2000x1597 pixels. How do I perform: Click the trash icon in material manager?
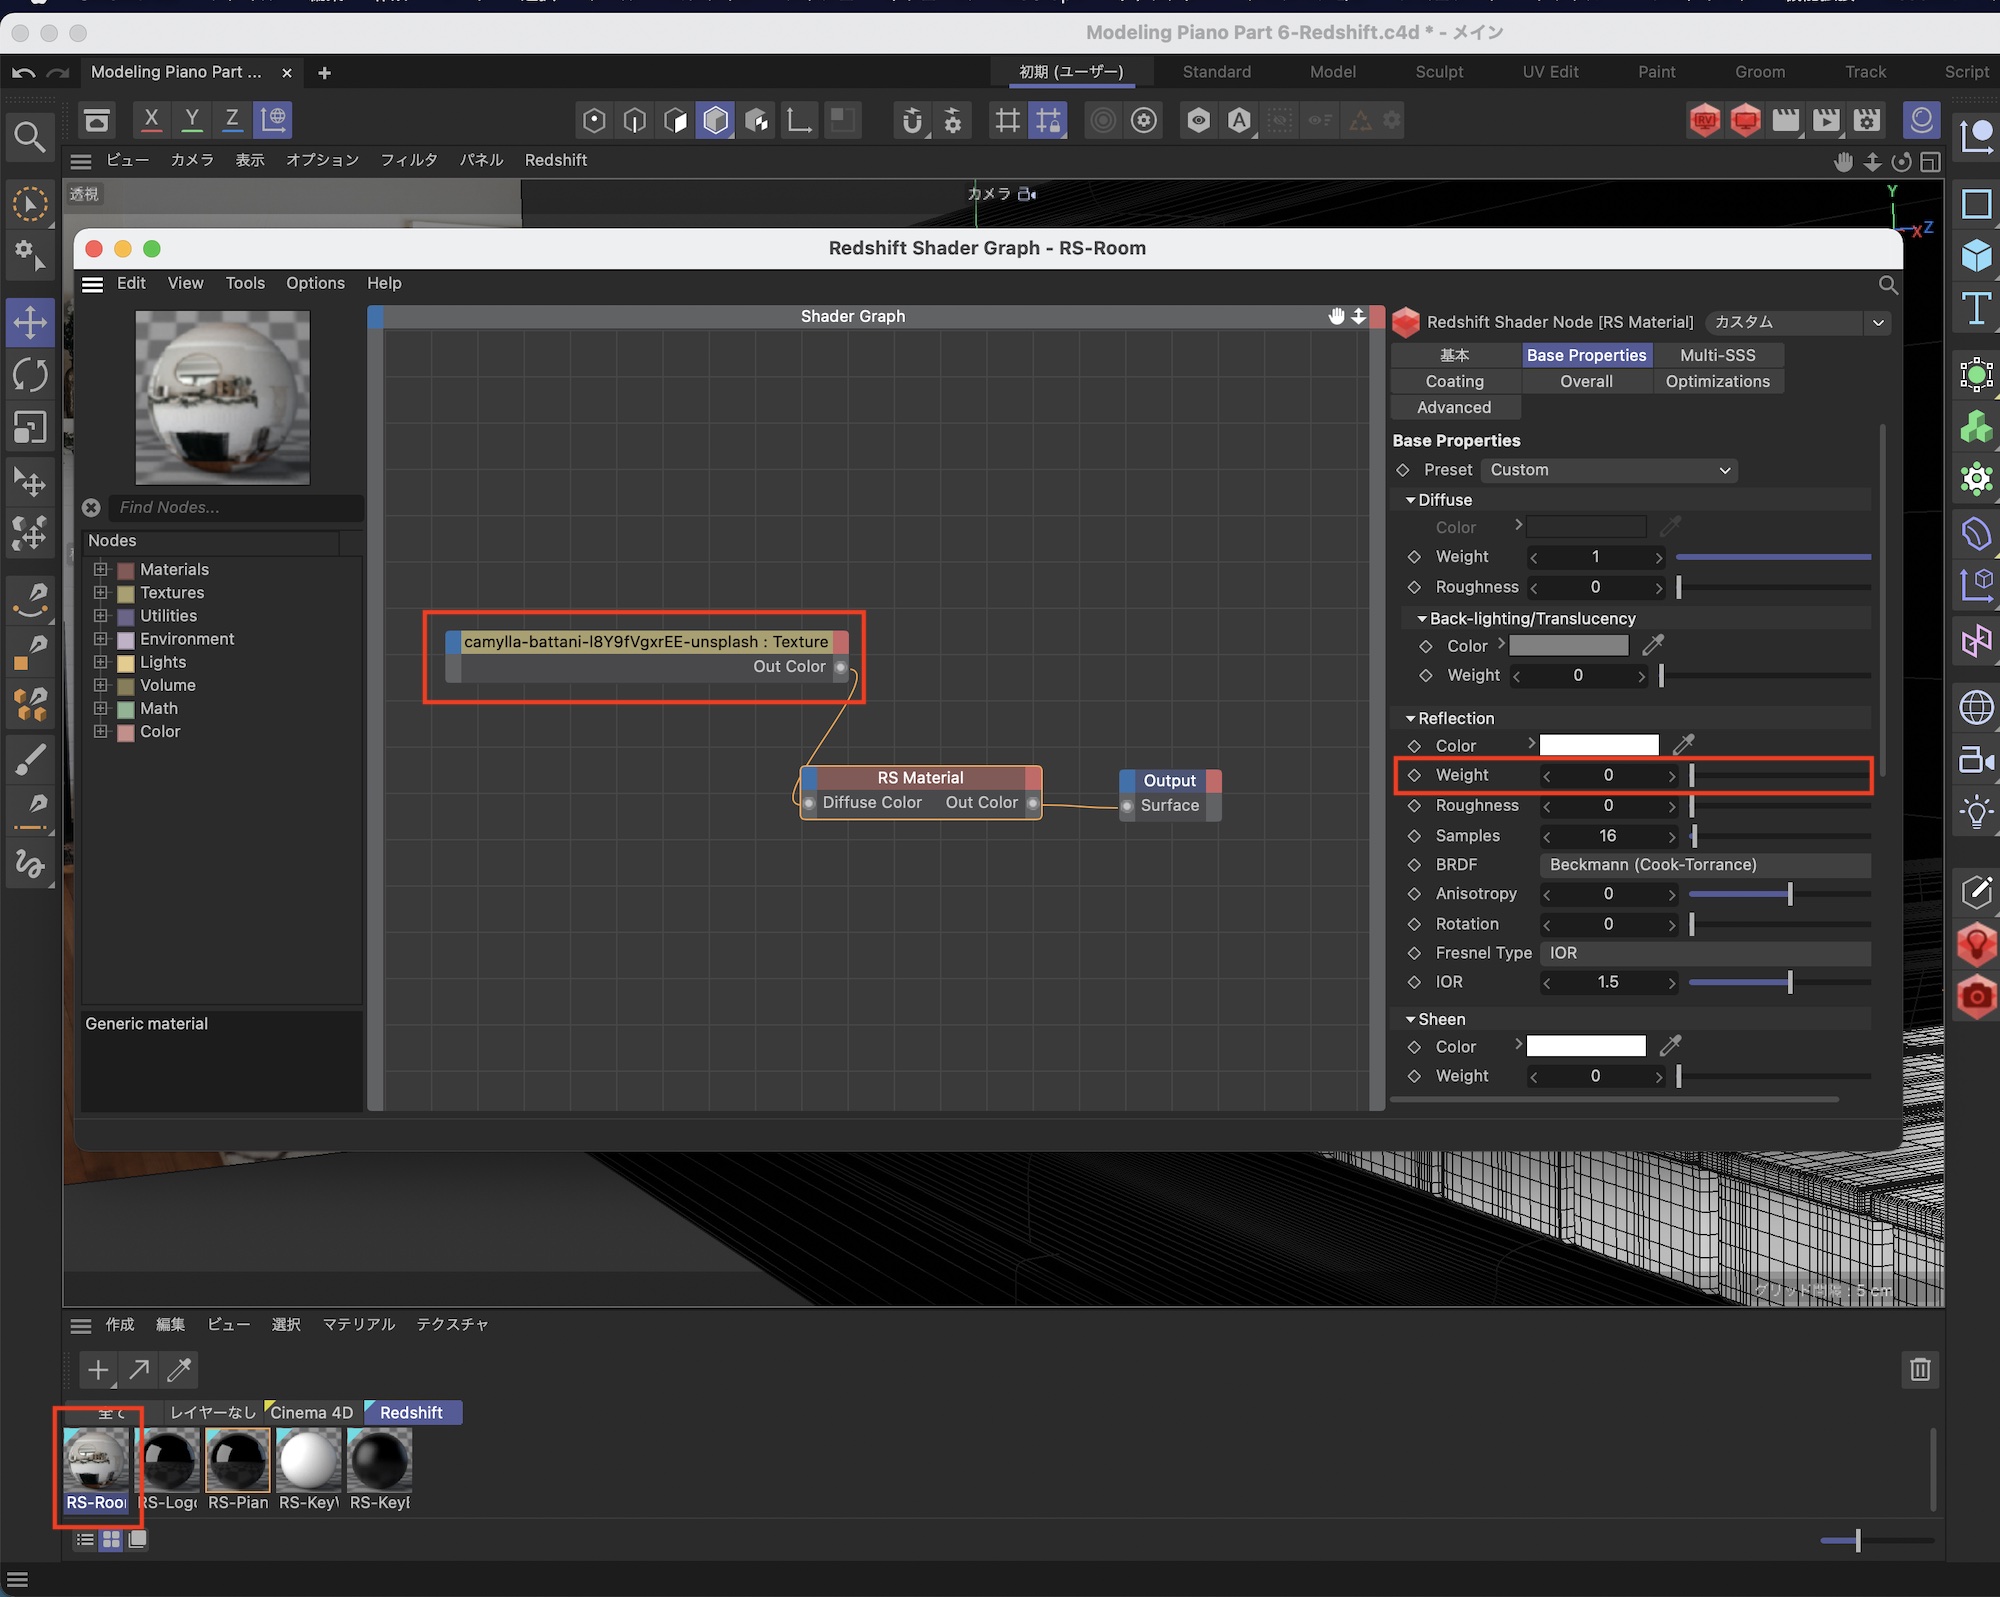pyautogui.click(x=1919, y=1369)
